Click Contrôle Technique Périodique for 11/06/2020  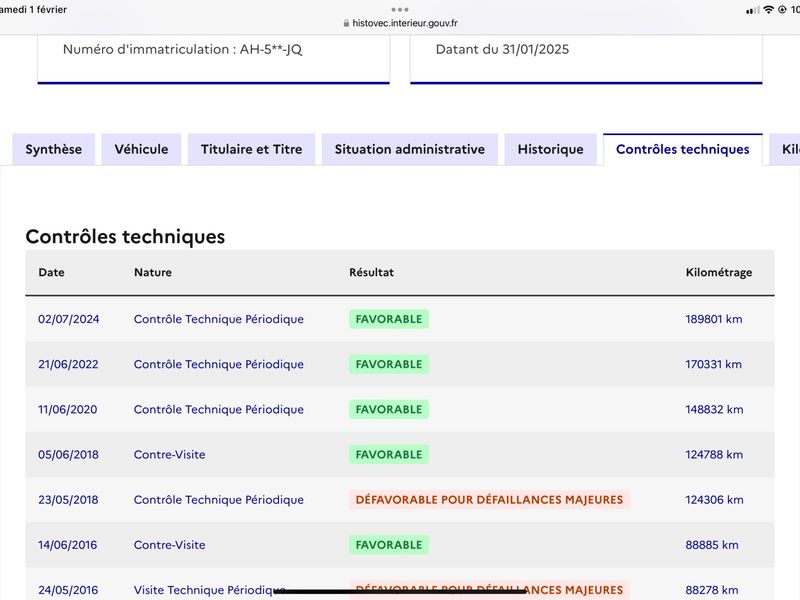219,410
